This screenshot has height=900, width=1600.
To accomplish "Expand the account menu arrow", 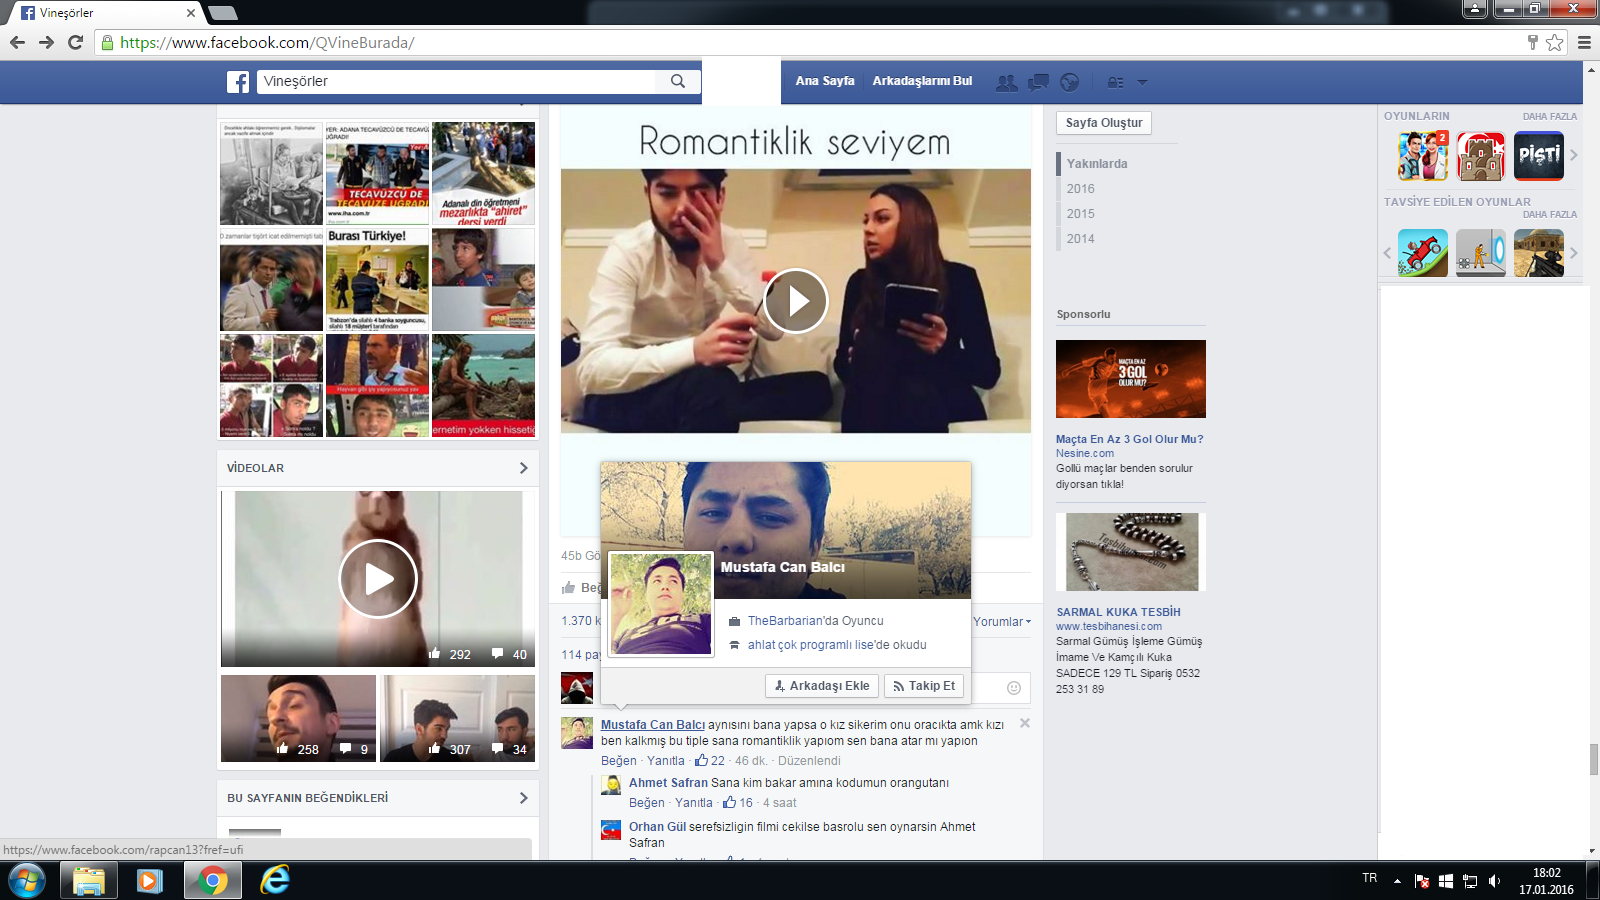I will coord(1142,82).
